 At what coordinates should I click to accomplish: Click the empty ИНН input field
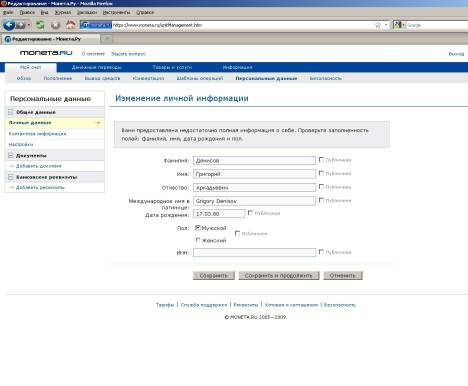254,252
